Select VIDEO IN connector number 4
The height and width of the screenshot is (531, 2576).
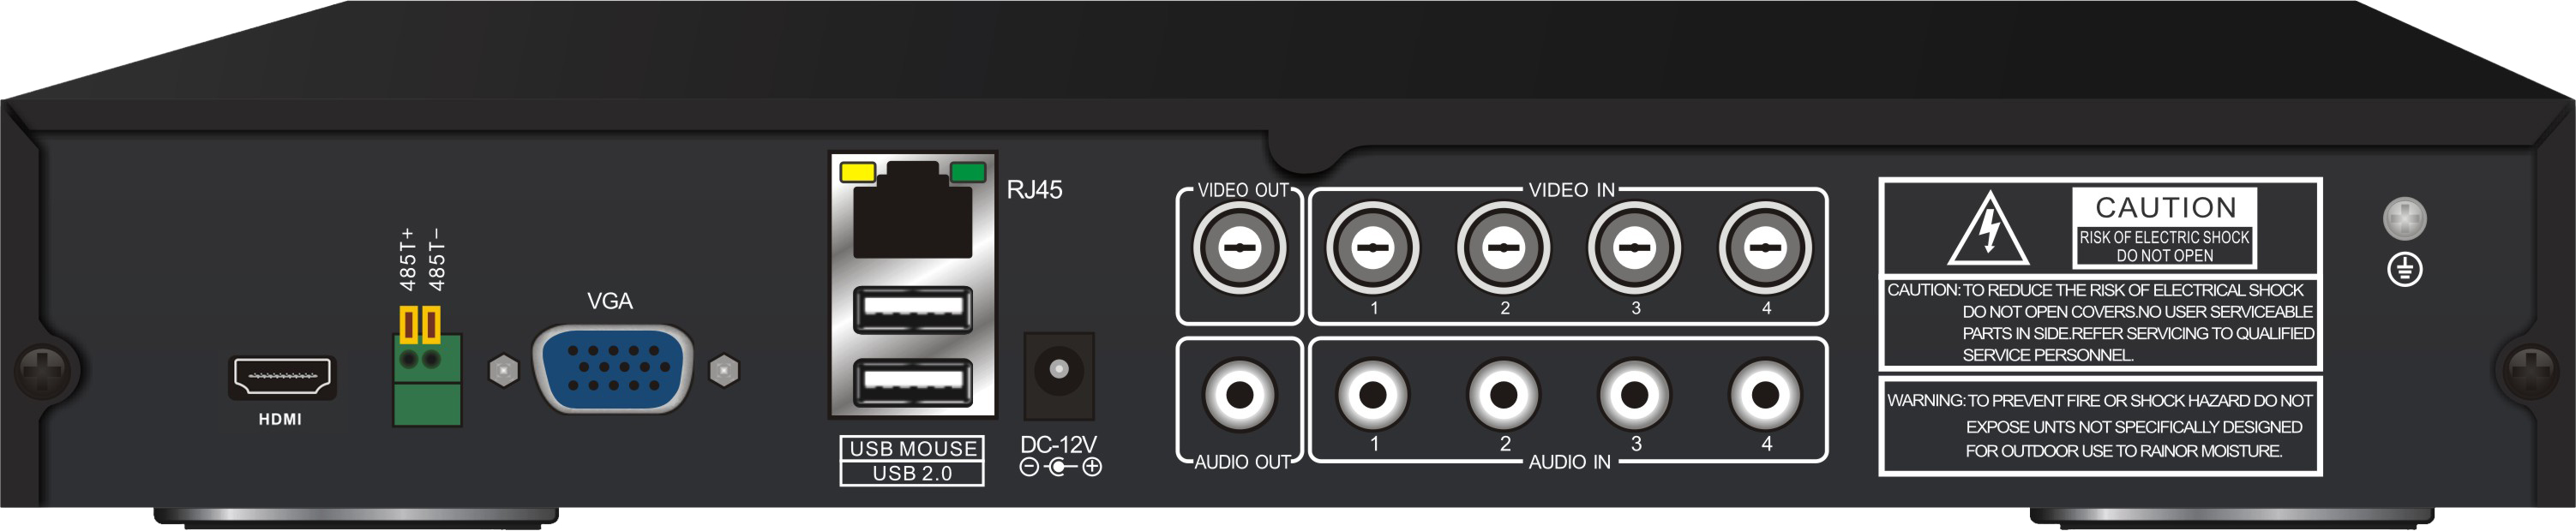1766,247
